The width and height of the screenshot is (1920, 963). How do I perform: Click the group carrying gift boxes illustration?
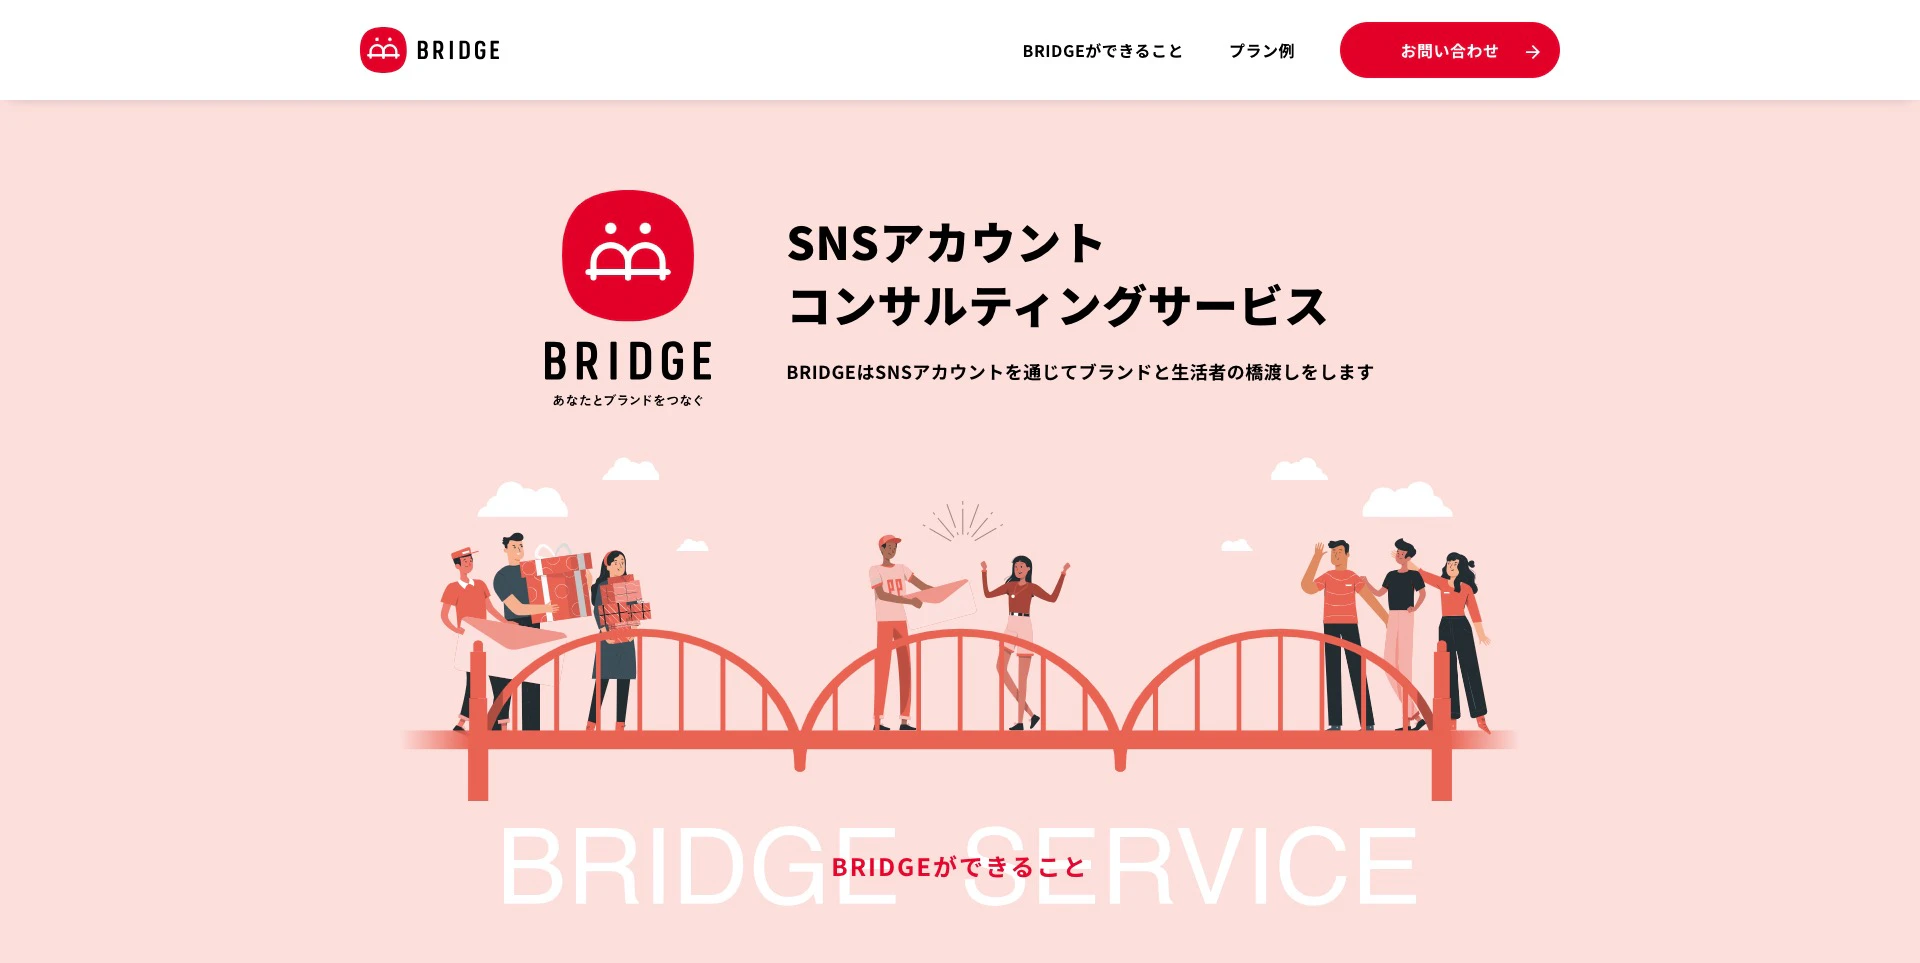[545, 630]
